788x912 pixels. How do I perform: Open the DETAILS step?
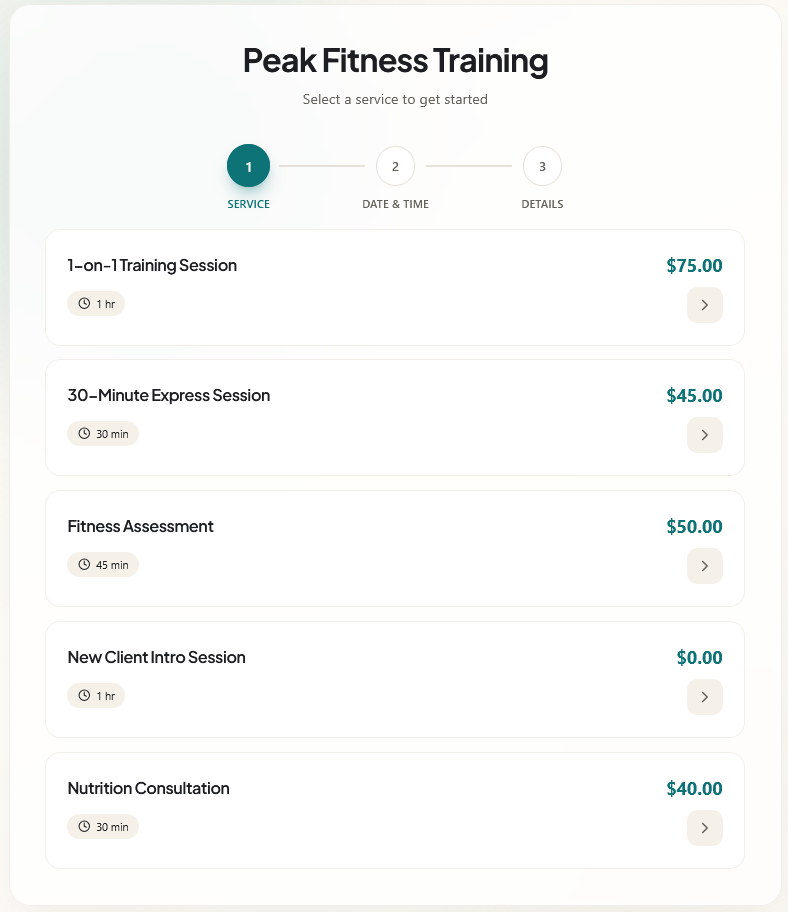click(542, 203)
